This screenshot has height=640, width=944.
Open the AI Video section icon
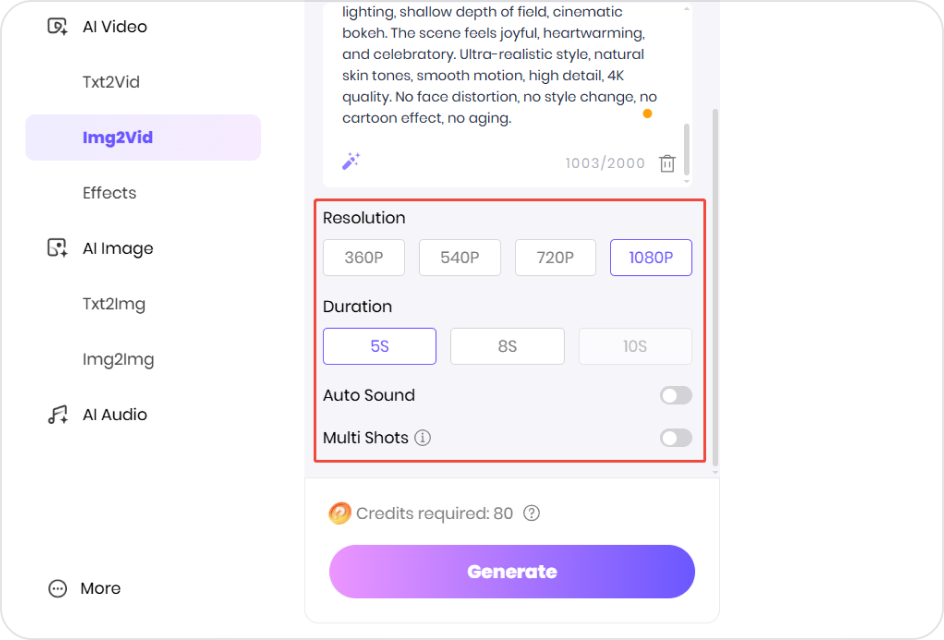56,27
